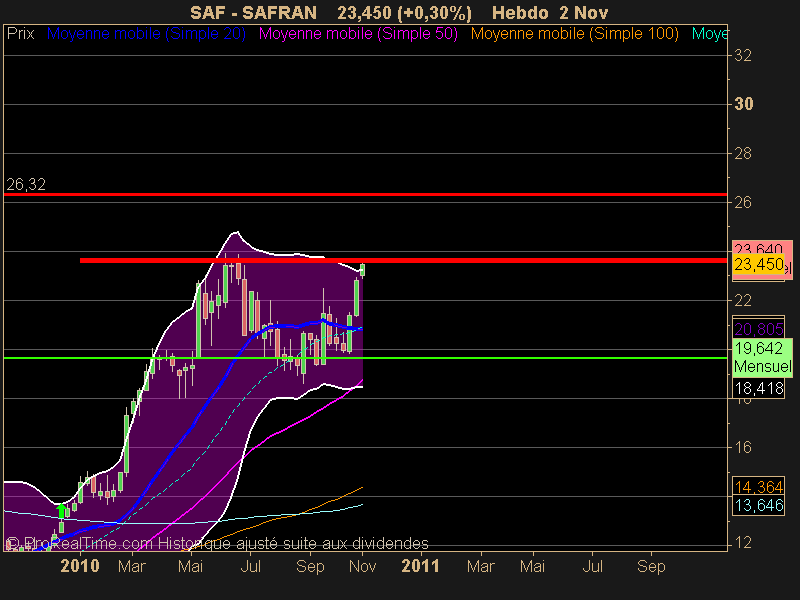This screenshot has width=800, height=600.
Task: Click the '16' price axis label
Action: pyautogui.click(x=743, y=447)
